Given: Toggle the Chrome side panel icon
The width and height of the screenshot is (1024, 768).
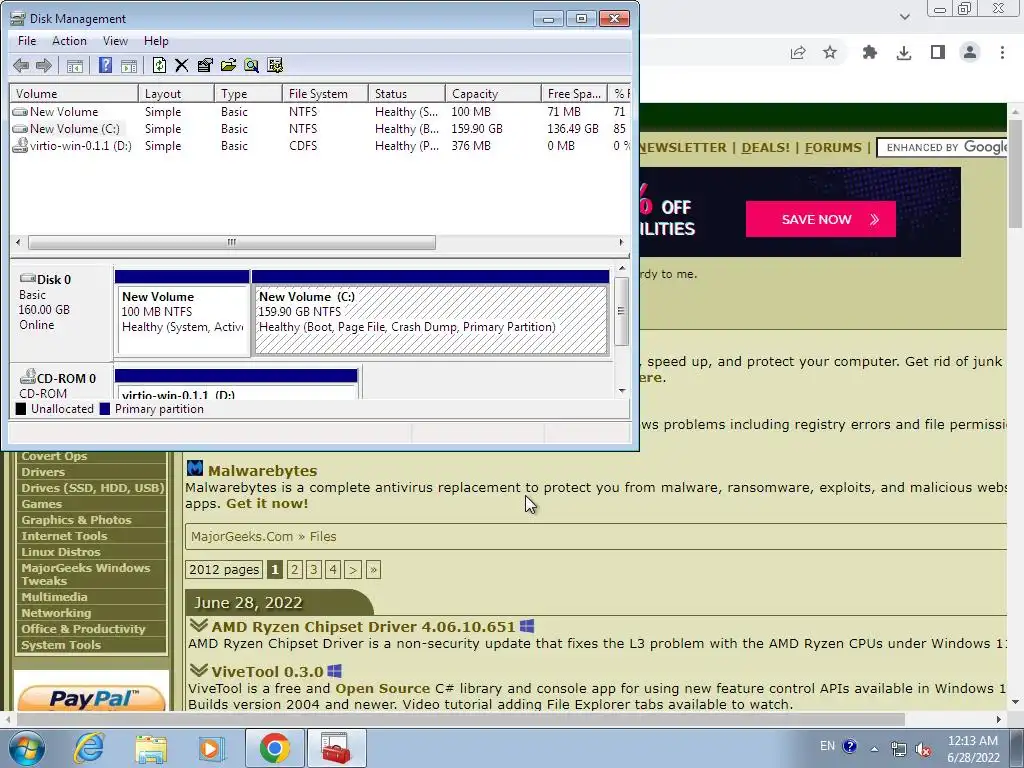Looking at the screenshot, I should point(938,52).
